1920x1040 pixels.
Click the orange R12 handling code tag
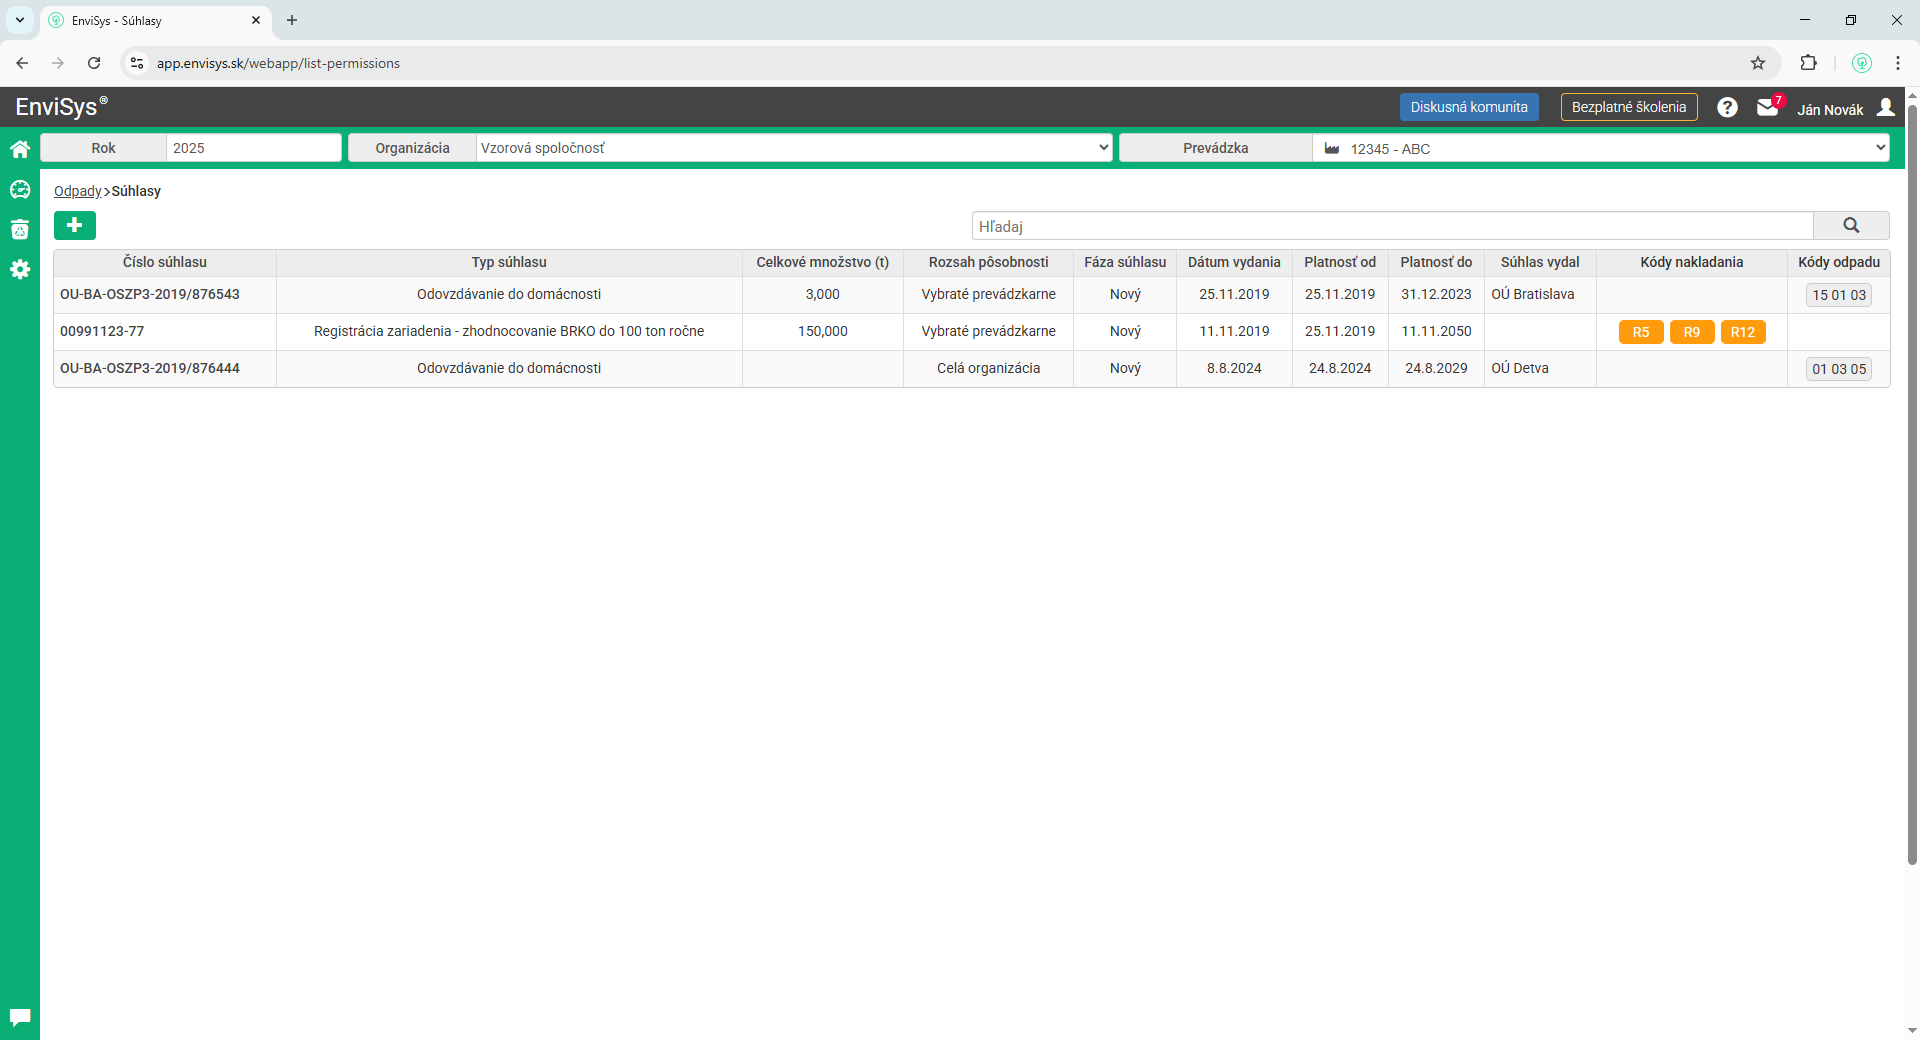click(1742, 332)
